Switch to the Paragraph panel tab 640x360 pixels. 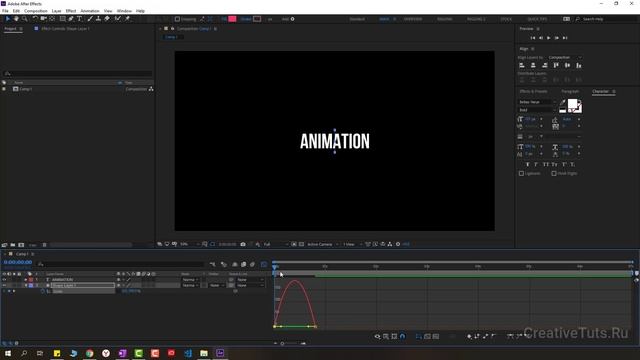[x=570, y=91]
